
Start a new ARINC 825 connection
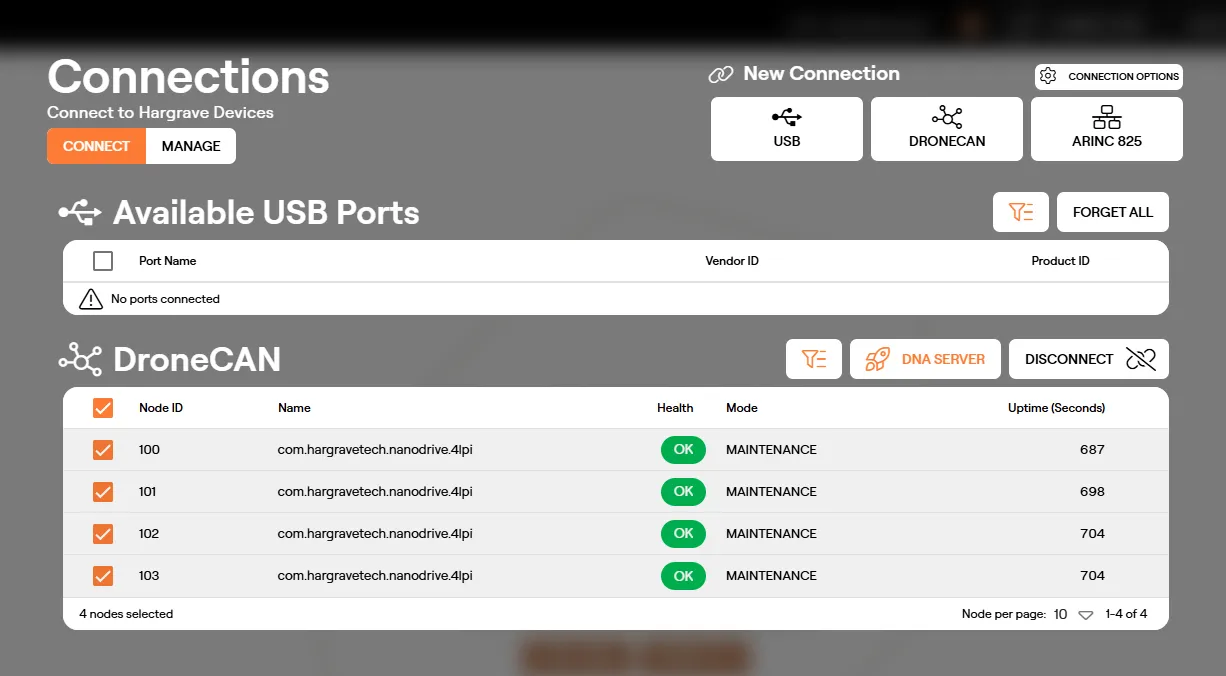tap(1107, 129)
